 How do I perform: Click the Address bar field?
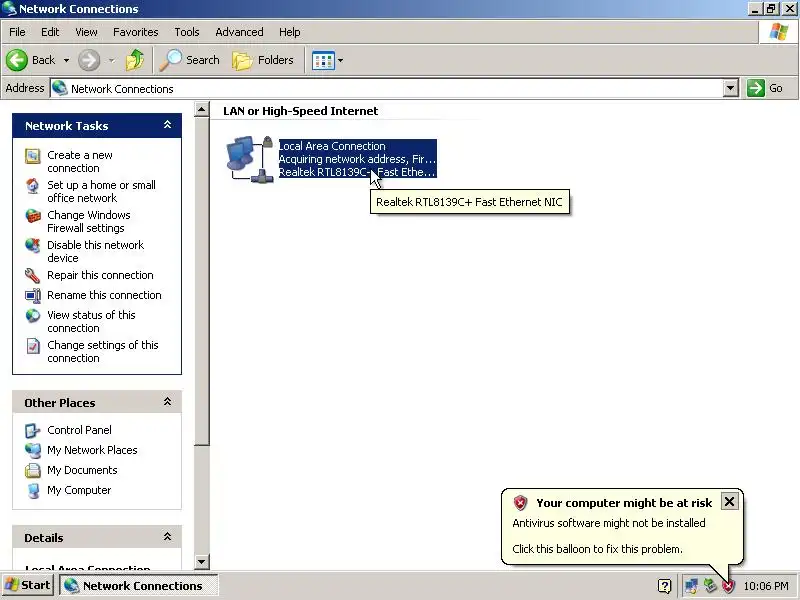click(x=387, y=88)
